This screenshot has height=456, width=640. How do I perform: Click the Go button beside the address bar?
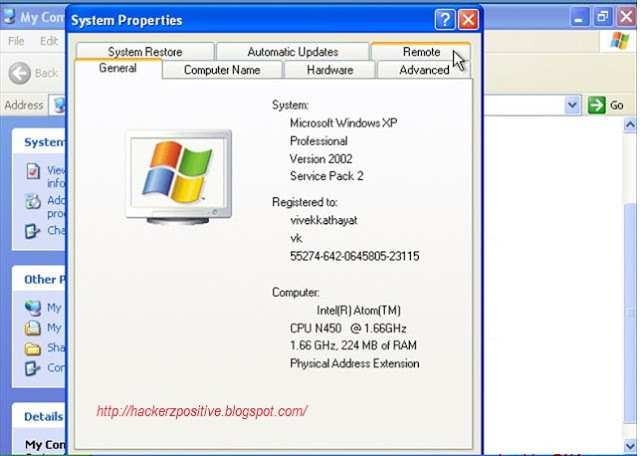pyautogui.click(x=606, y=105)
